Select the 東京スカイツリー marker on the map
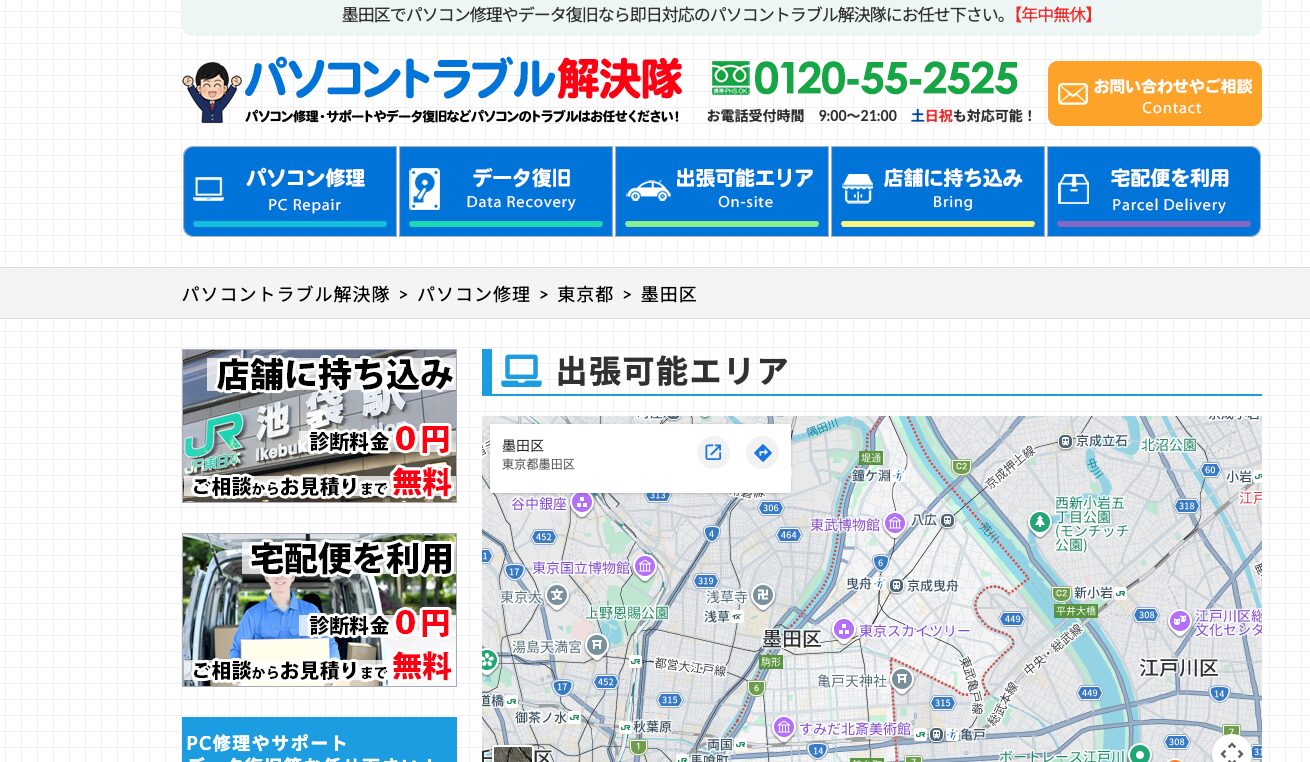Screen dimensions: 1310x762 pyautogui.click(x=845, y=630)
